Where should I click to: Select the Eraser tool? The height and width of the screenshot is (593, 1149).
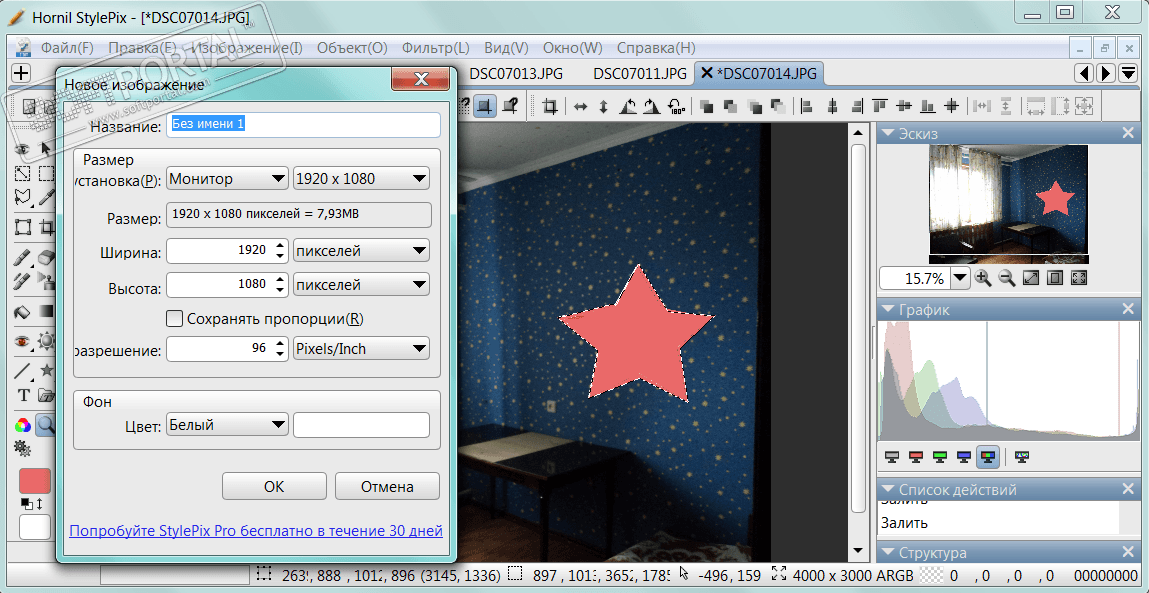click(46, 258)
